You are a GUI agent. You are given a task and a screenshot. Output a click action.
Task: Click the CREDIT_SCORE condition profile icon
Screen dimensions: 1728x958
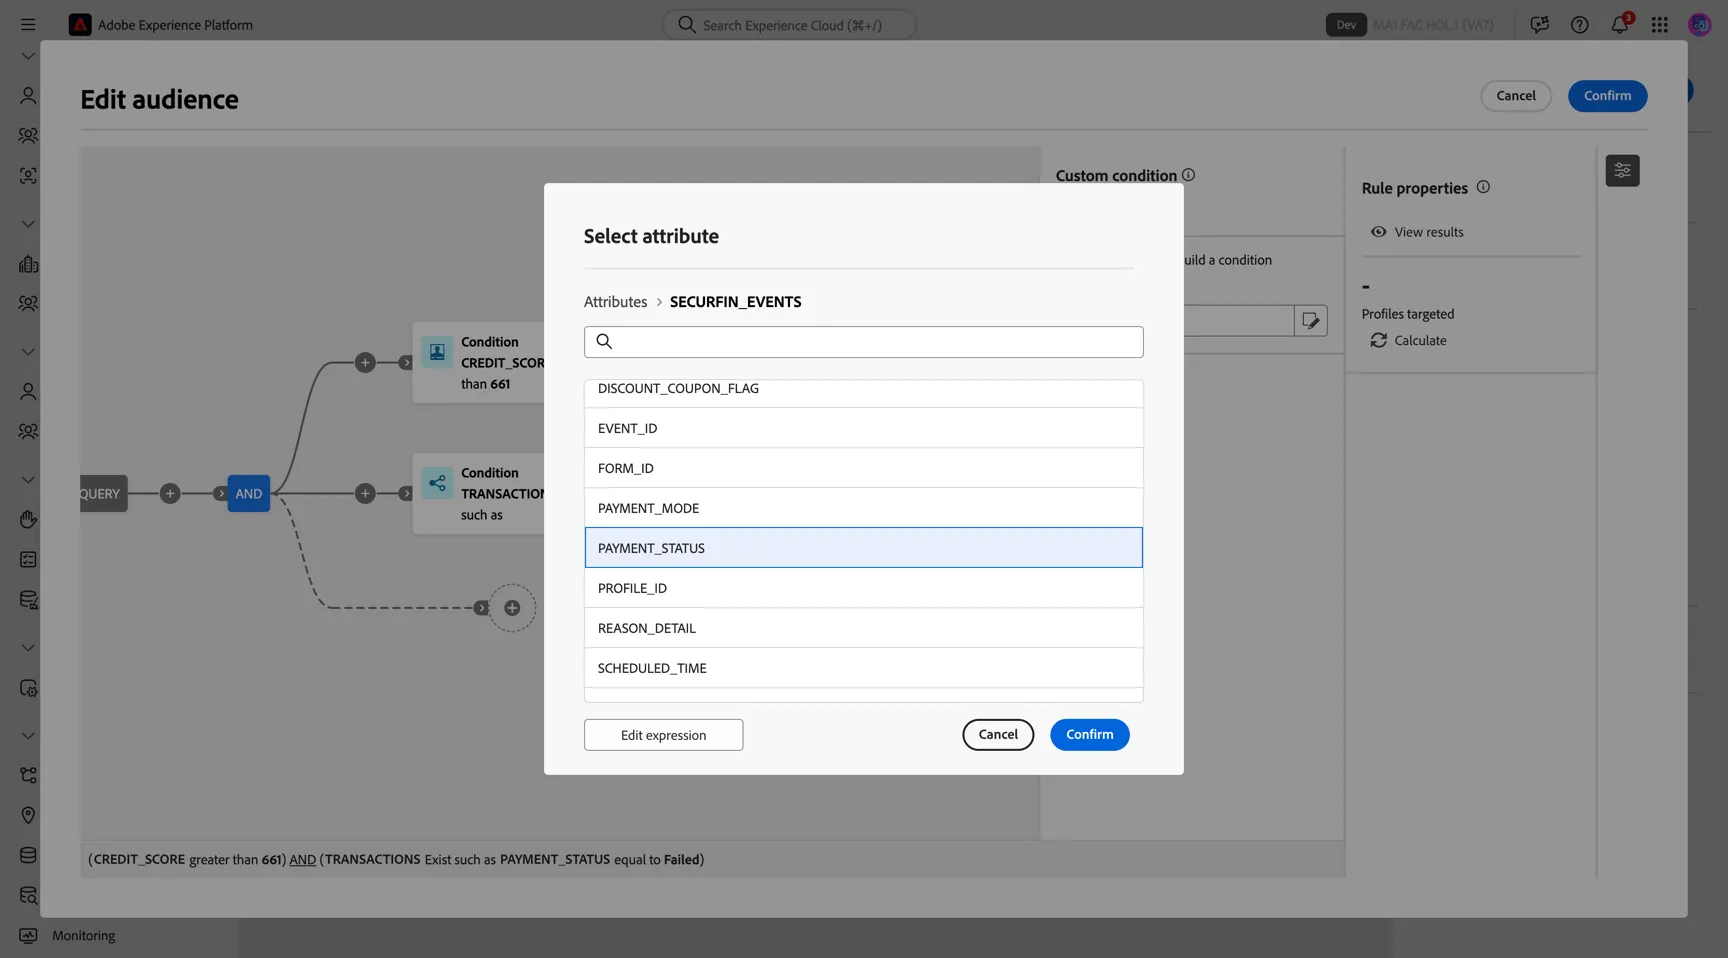pos(437,352)
